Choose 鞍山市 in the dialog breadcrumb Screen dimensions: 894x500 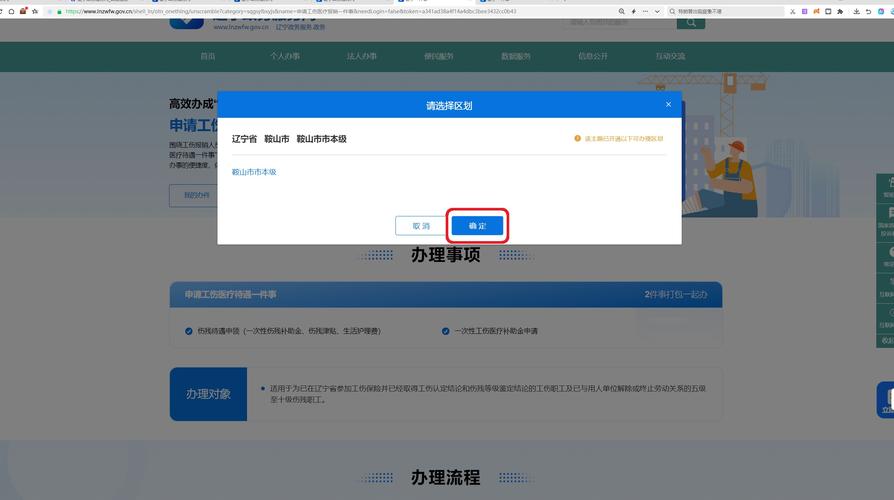tap(277, 139)
